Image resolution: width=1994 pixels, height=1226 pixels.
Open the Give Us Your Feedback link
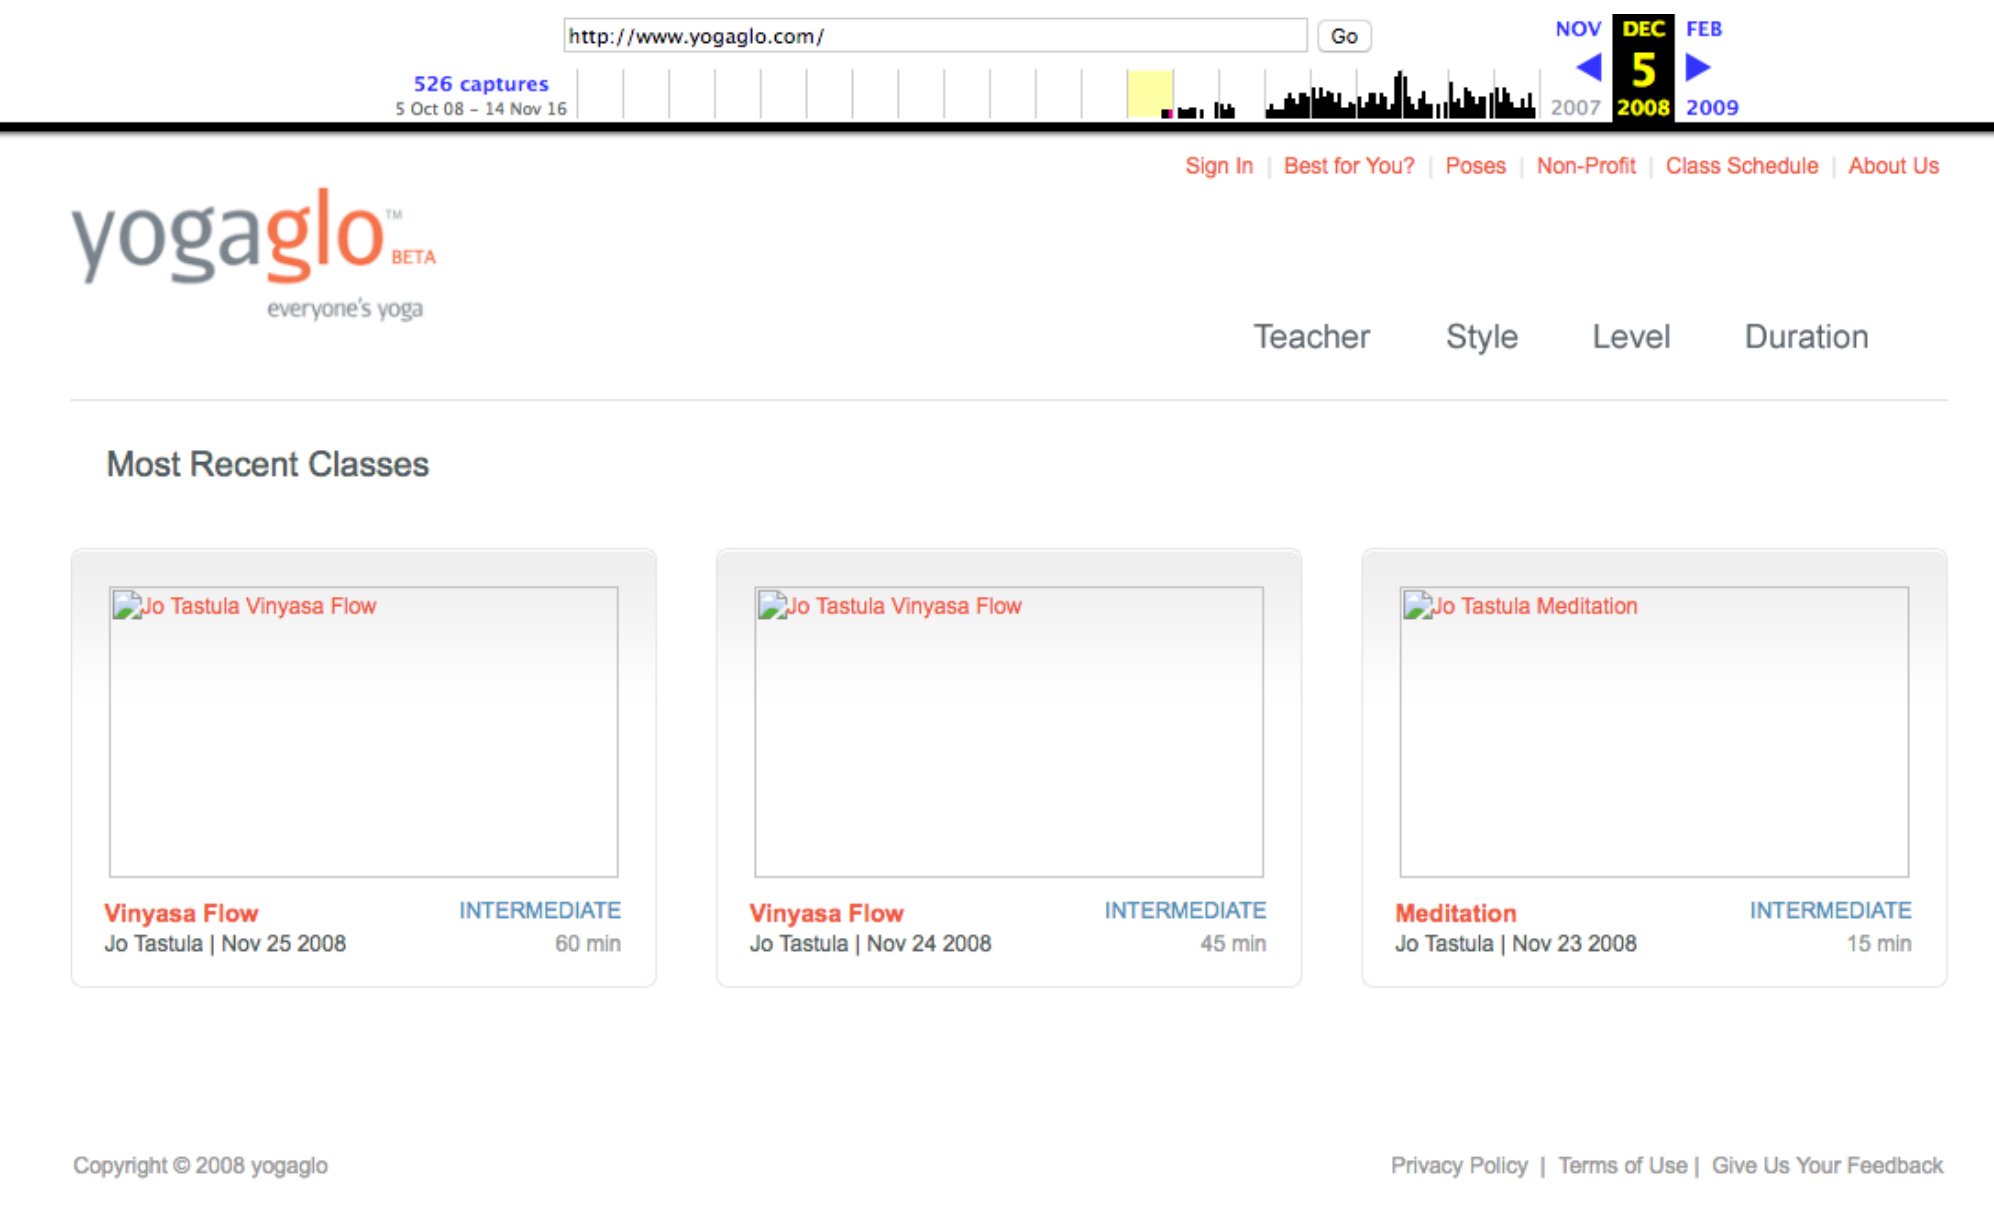[1827, 1165]
